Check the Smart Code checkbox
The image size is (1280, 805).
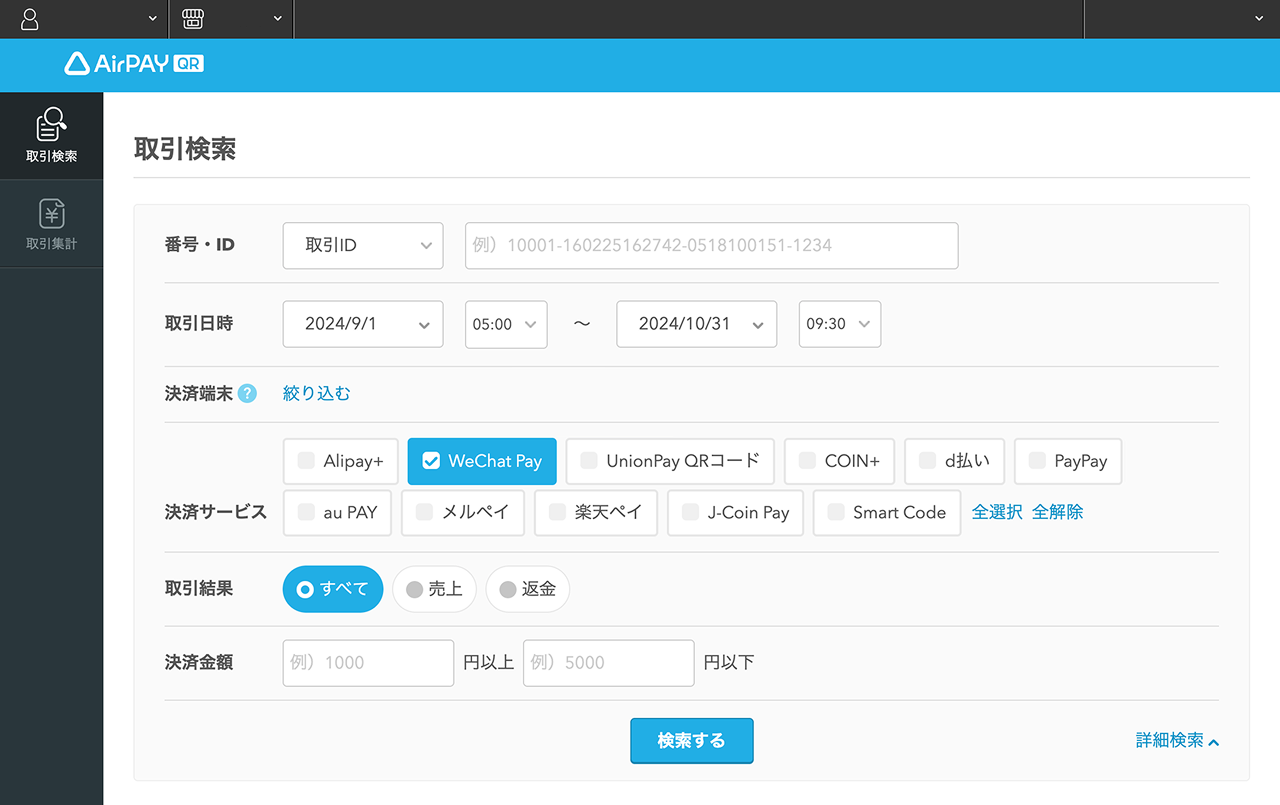tap(836, 512)
